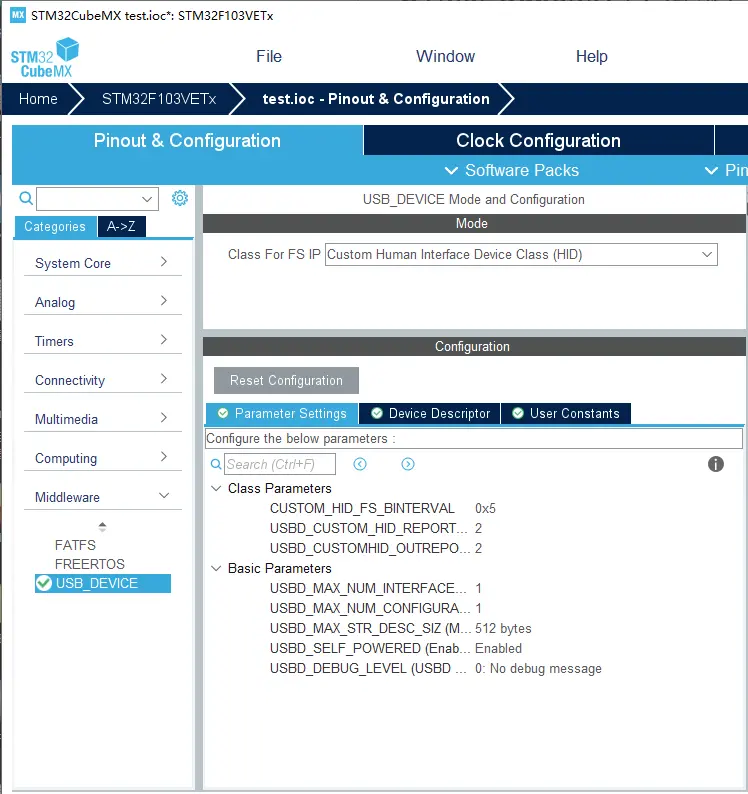This screenshot has width=748, height=794.
Task: Go to previous search result arrow
Action: tap(360, 464)
